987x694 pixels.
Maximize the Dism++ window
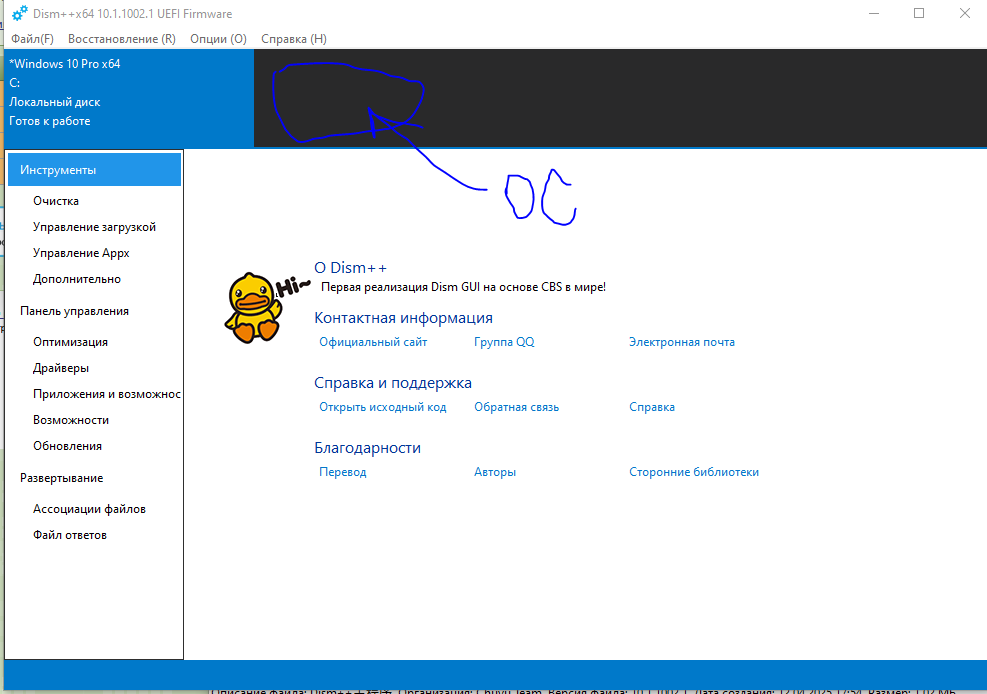click(919, 13)
